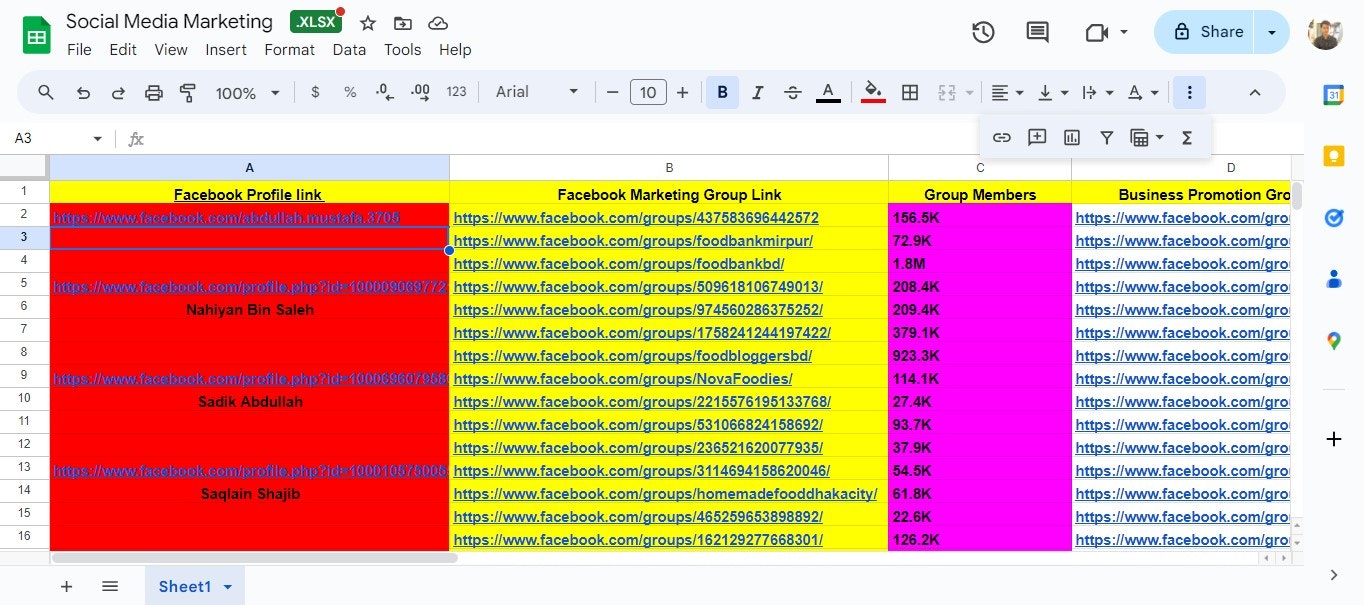Open text wrapping dropdown
This screenshot has height=605, width=1364.
pyautogui.click(x=1098, y=92)
